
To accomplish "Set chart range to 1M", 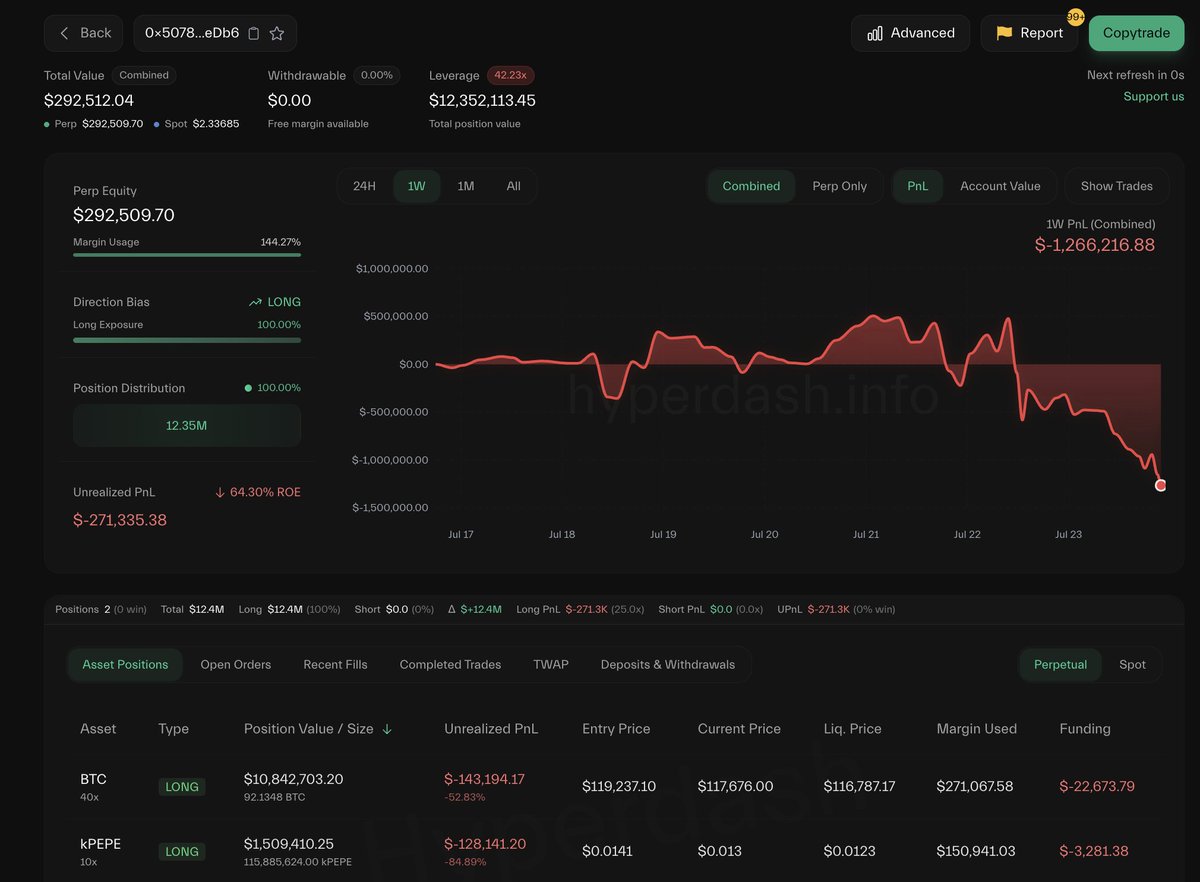I will click(466, 186).
